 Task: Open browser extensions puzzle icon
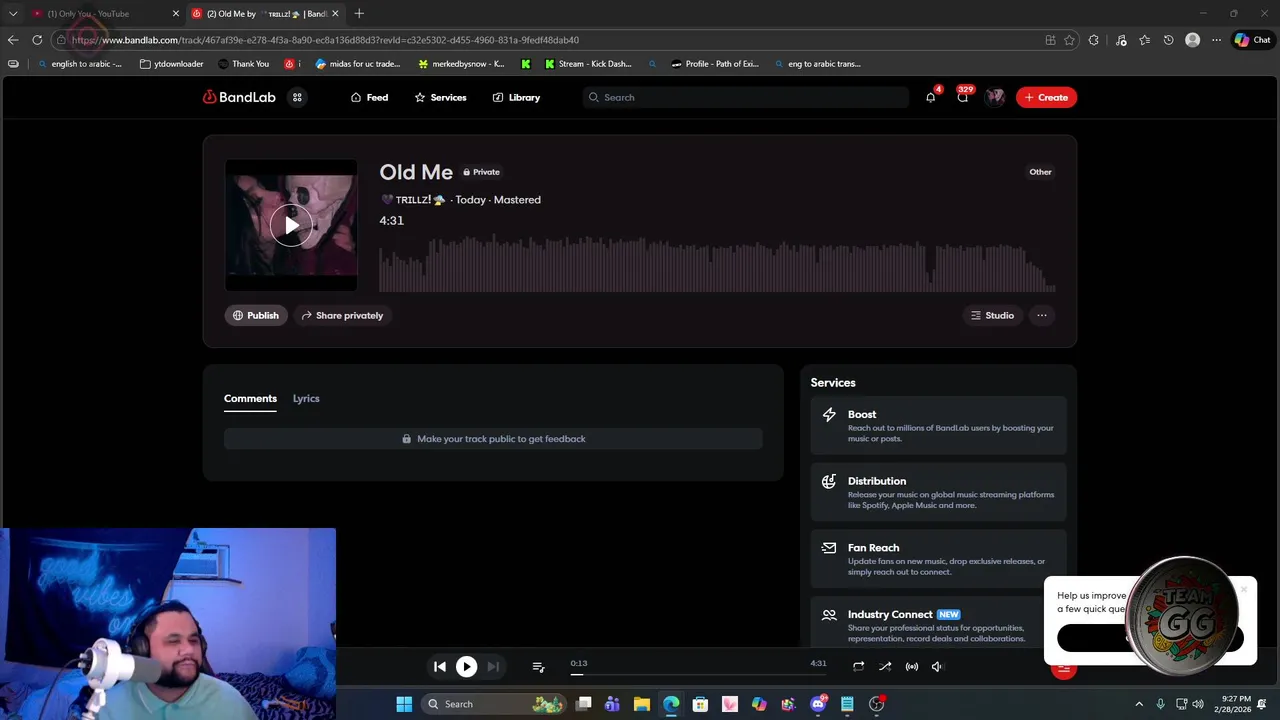pyautogui.click(x=1093, y=40)
